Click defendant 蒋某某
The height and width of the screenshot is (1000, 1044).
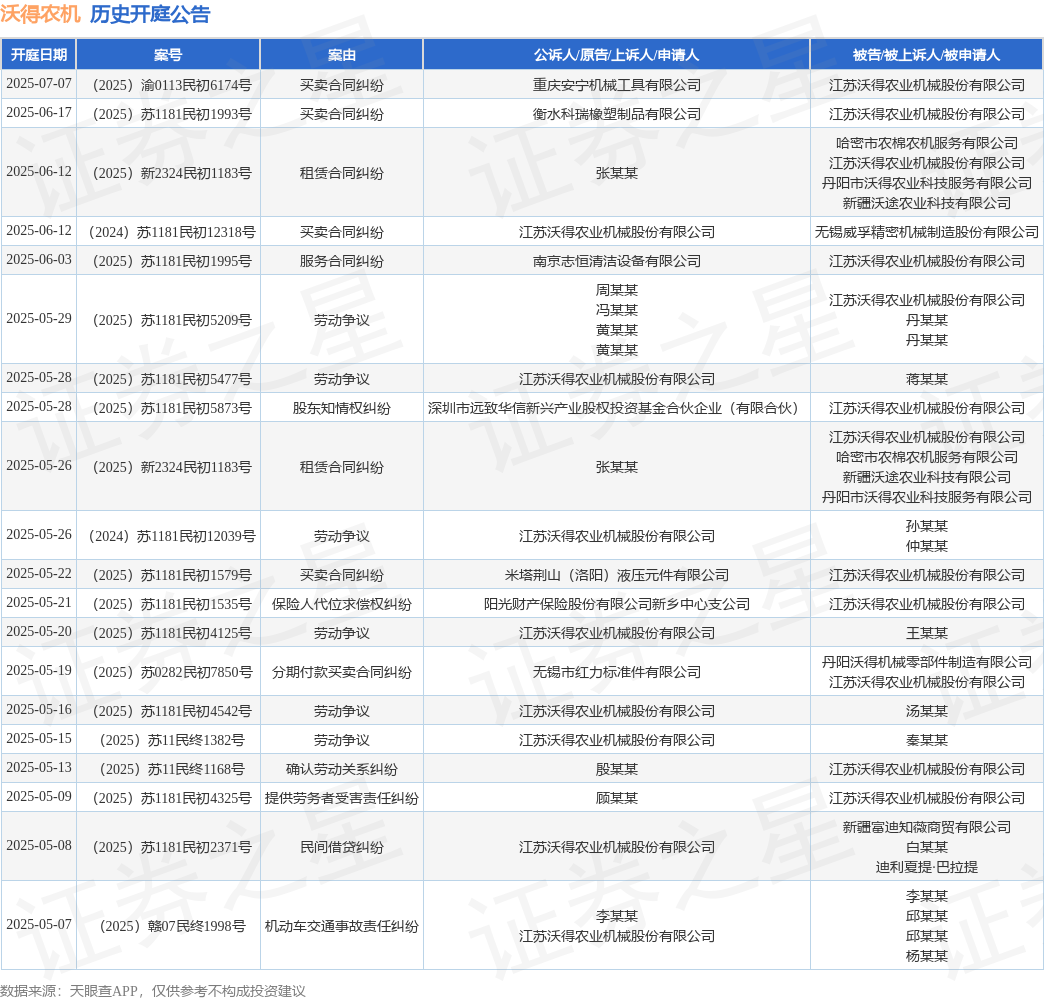point(926,379)
